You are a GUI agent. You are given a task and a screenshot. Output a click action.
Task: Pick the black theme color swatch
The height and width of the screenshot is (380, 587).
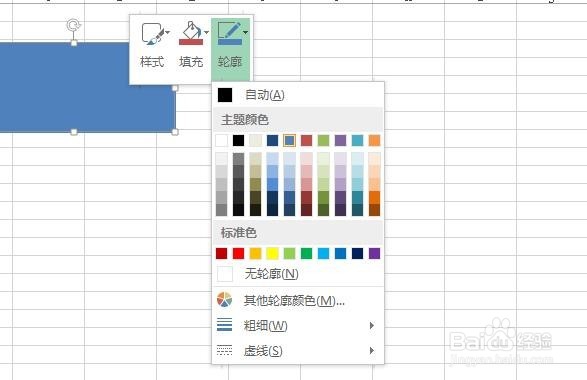pos(238,140)
